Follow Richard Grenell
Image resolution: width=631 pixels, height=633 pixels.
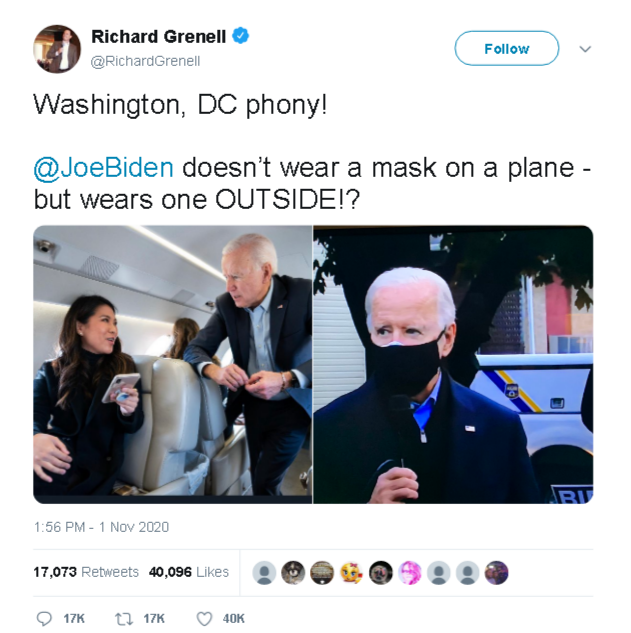point(507,48)
